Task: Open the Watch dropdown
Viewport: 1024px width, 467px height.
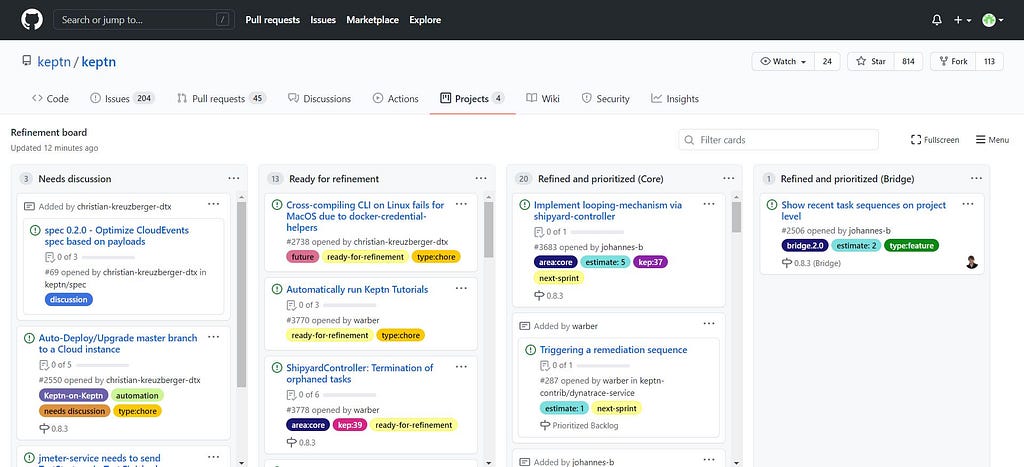Action: click(784, 61)
